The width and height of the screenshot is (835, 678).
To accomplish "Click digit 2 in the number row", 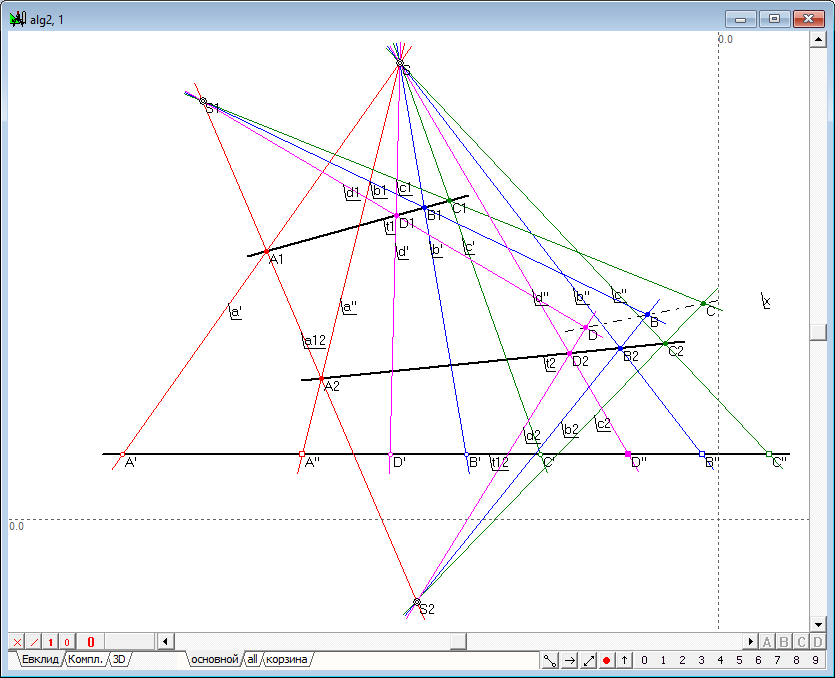I will point(682,660).
